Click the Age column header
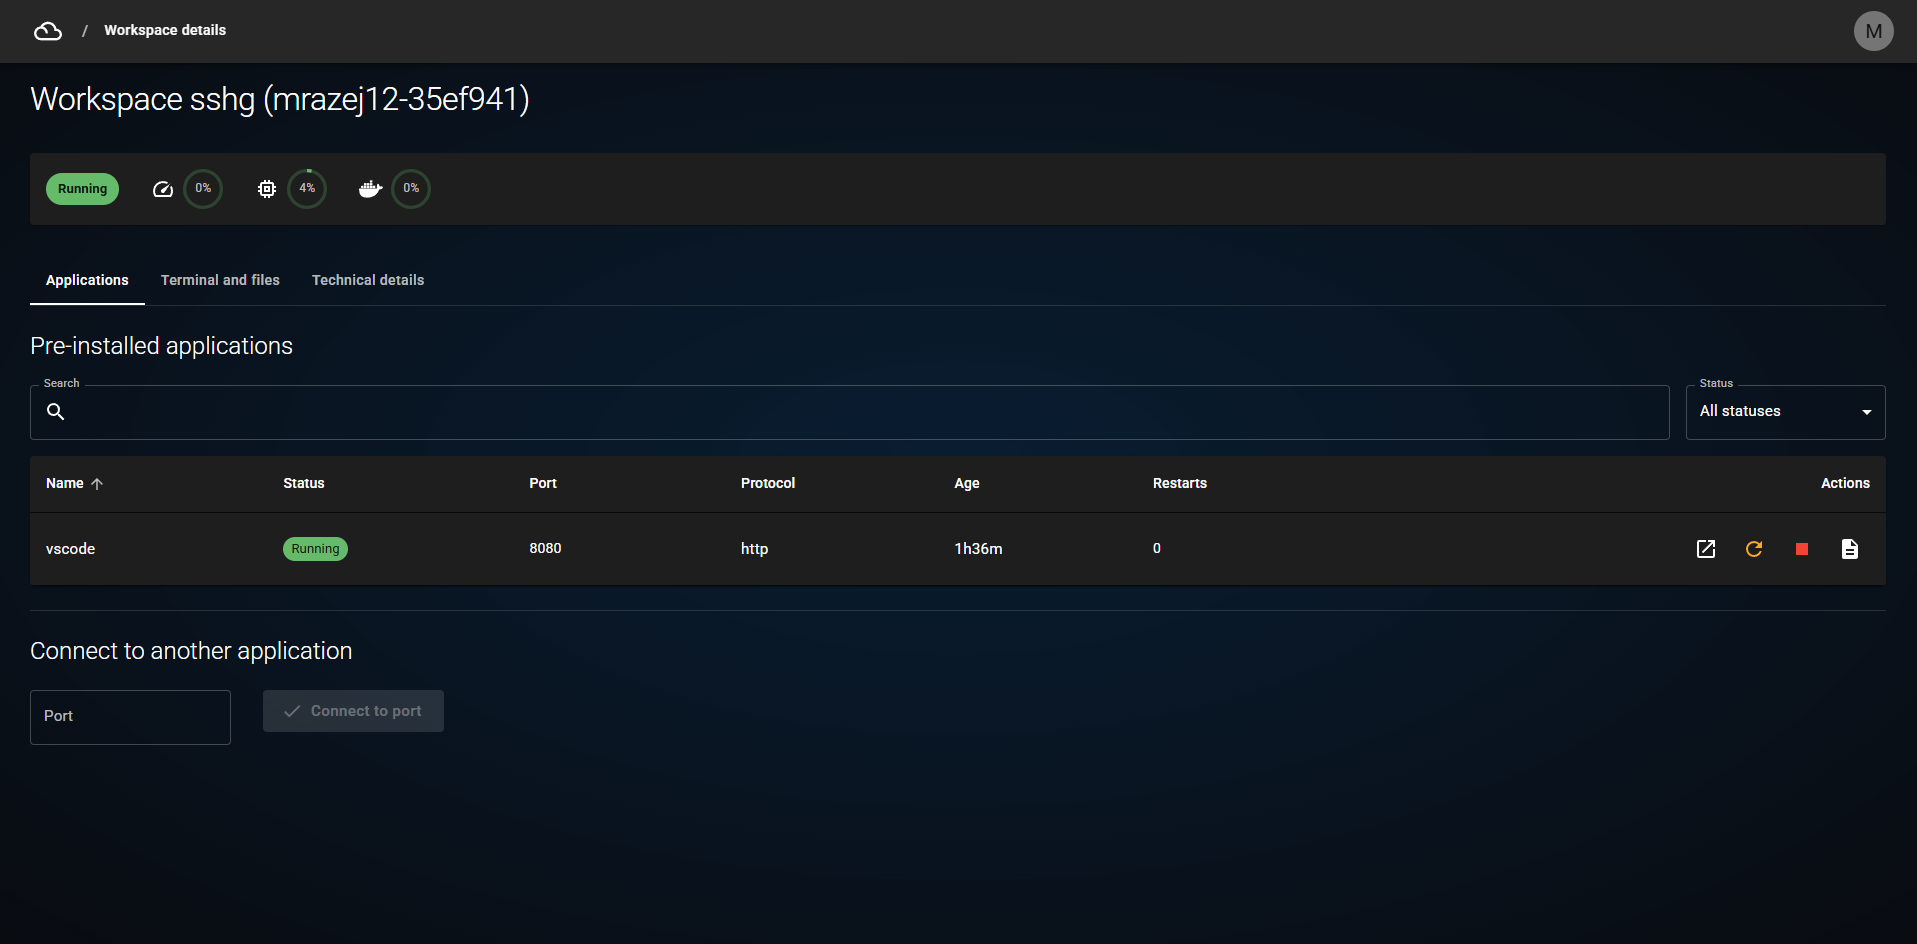 click(967, 483)
